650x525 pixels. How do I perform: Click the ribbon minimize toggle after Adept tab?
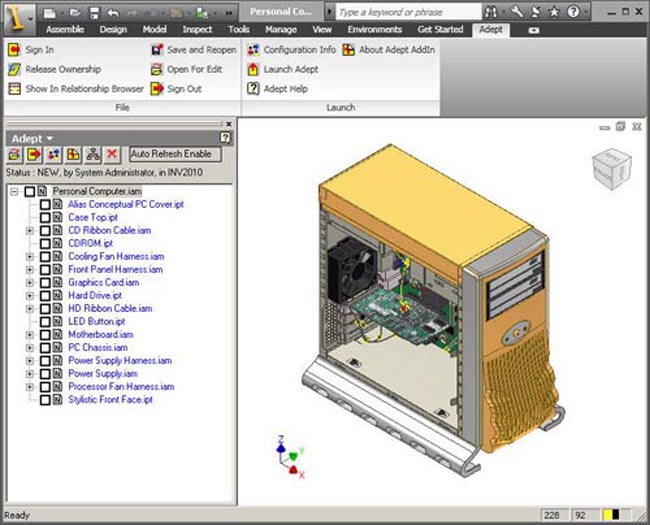[534, 30]
